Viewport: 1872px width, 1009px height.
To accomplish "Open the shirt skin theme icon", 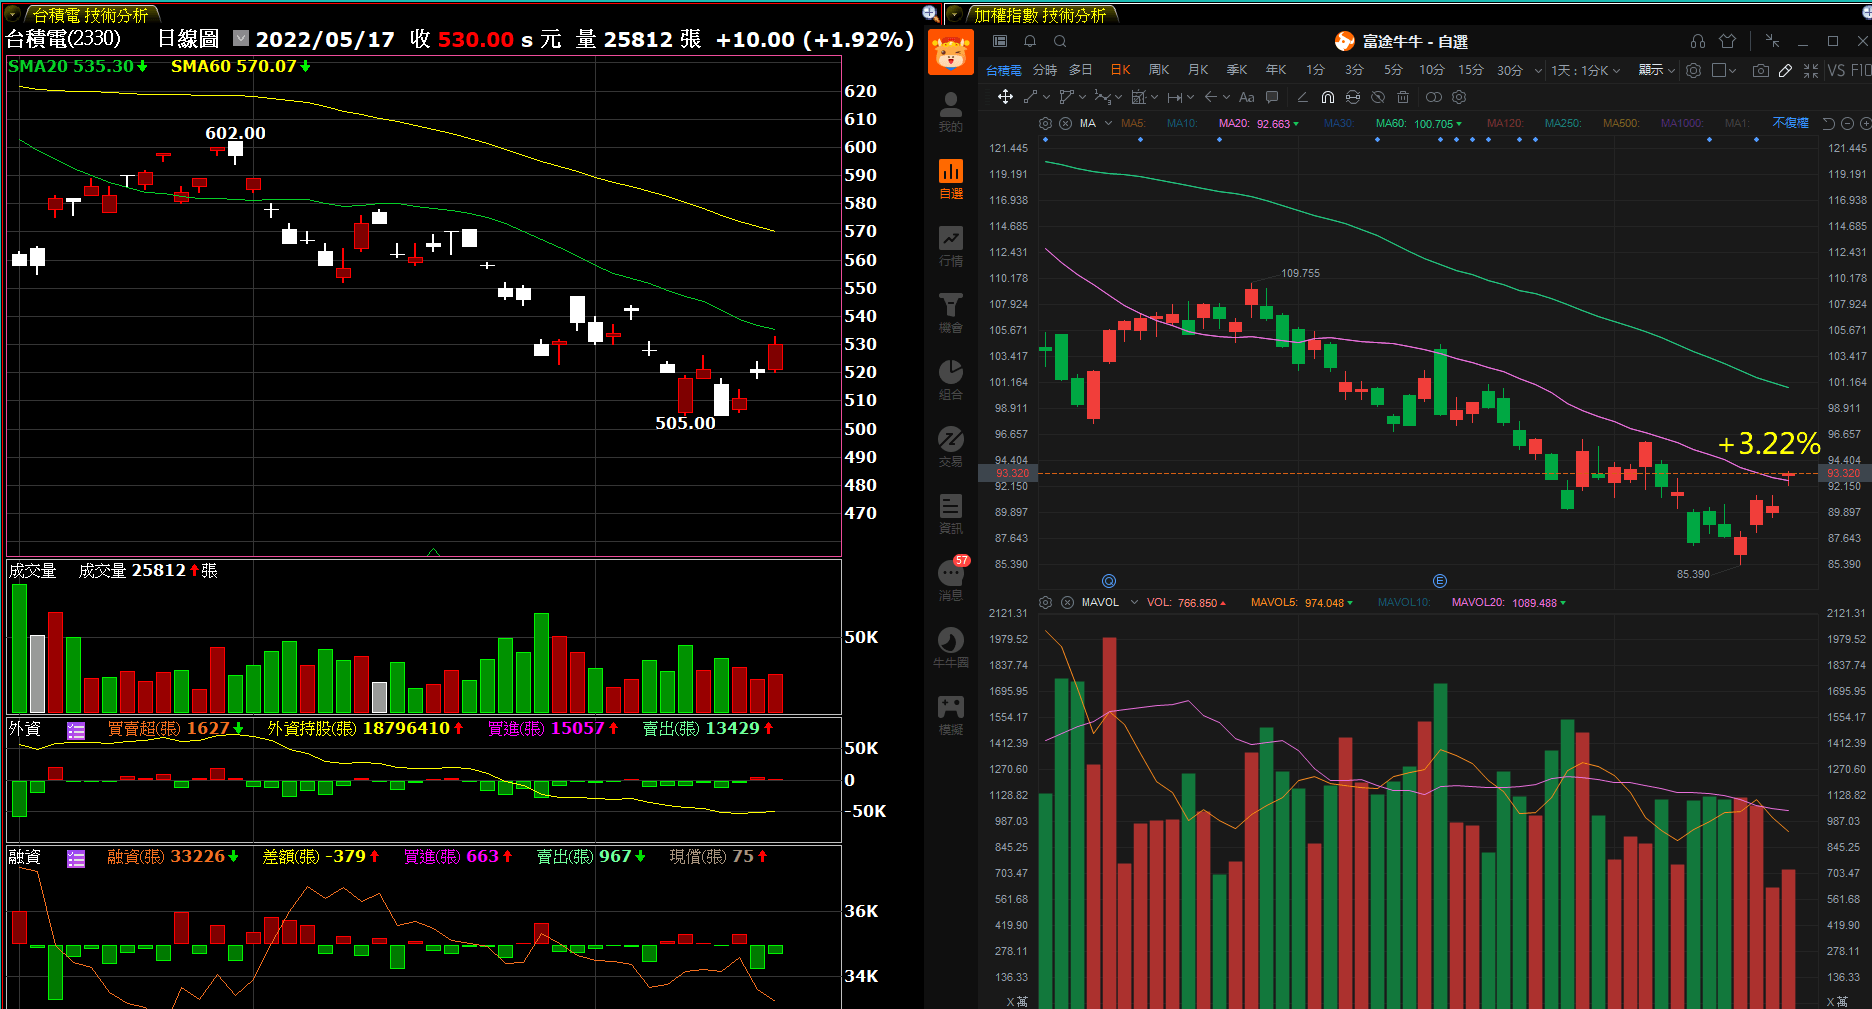I will 1728,41.
